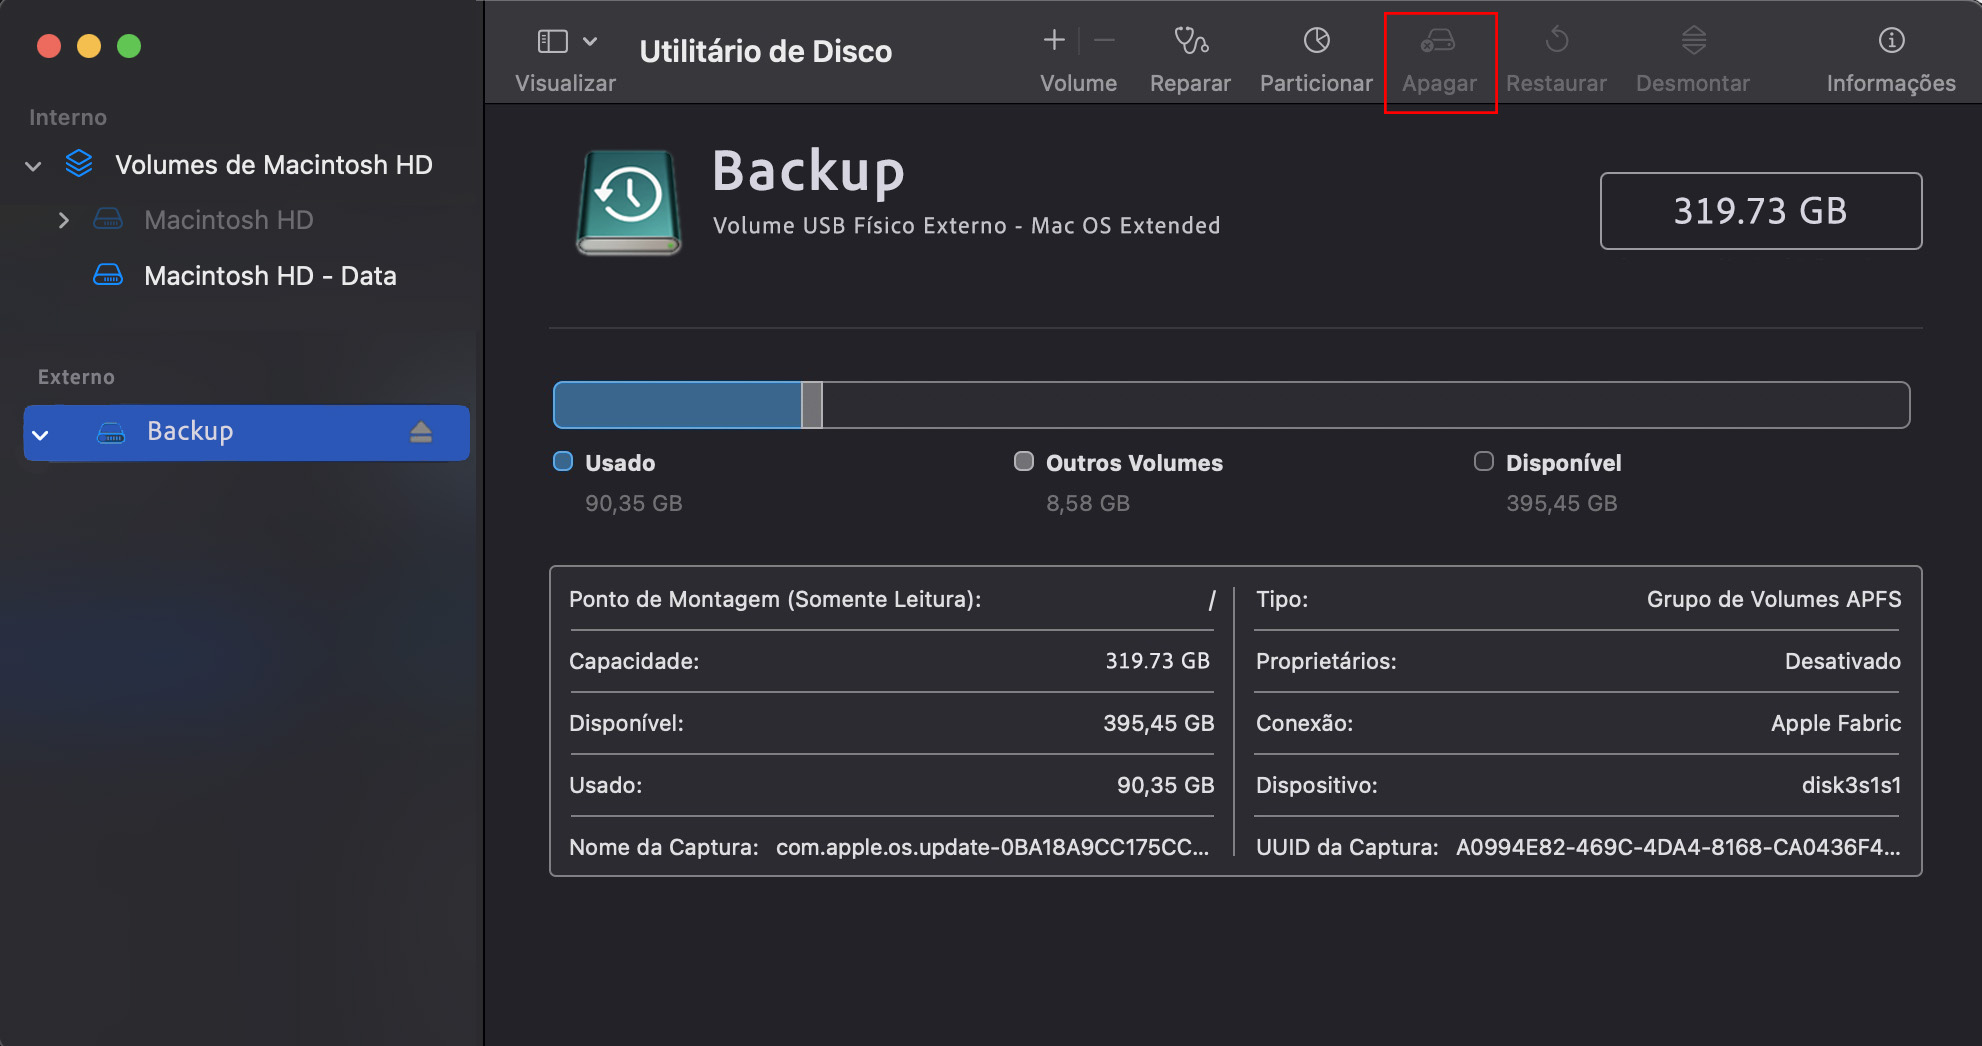Click the sidebar view toggle icon
Image resolution: width=1982 pixels, height=1046 pixels.
pos(551,40)
